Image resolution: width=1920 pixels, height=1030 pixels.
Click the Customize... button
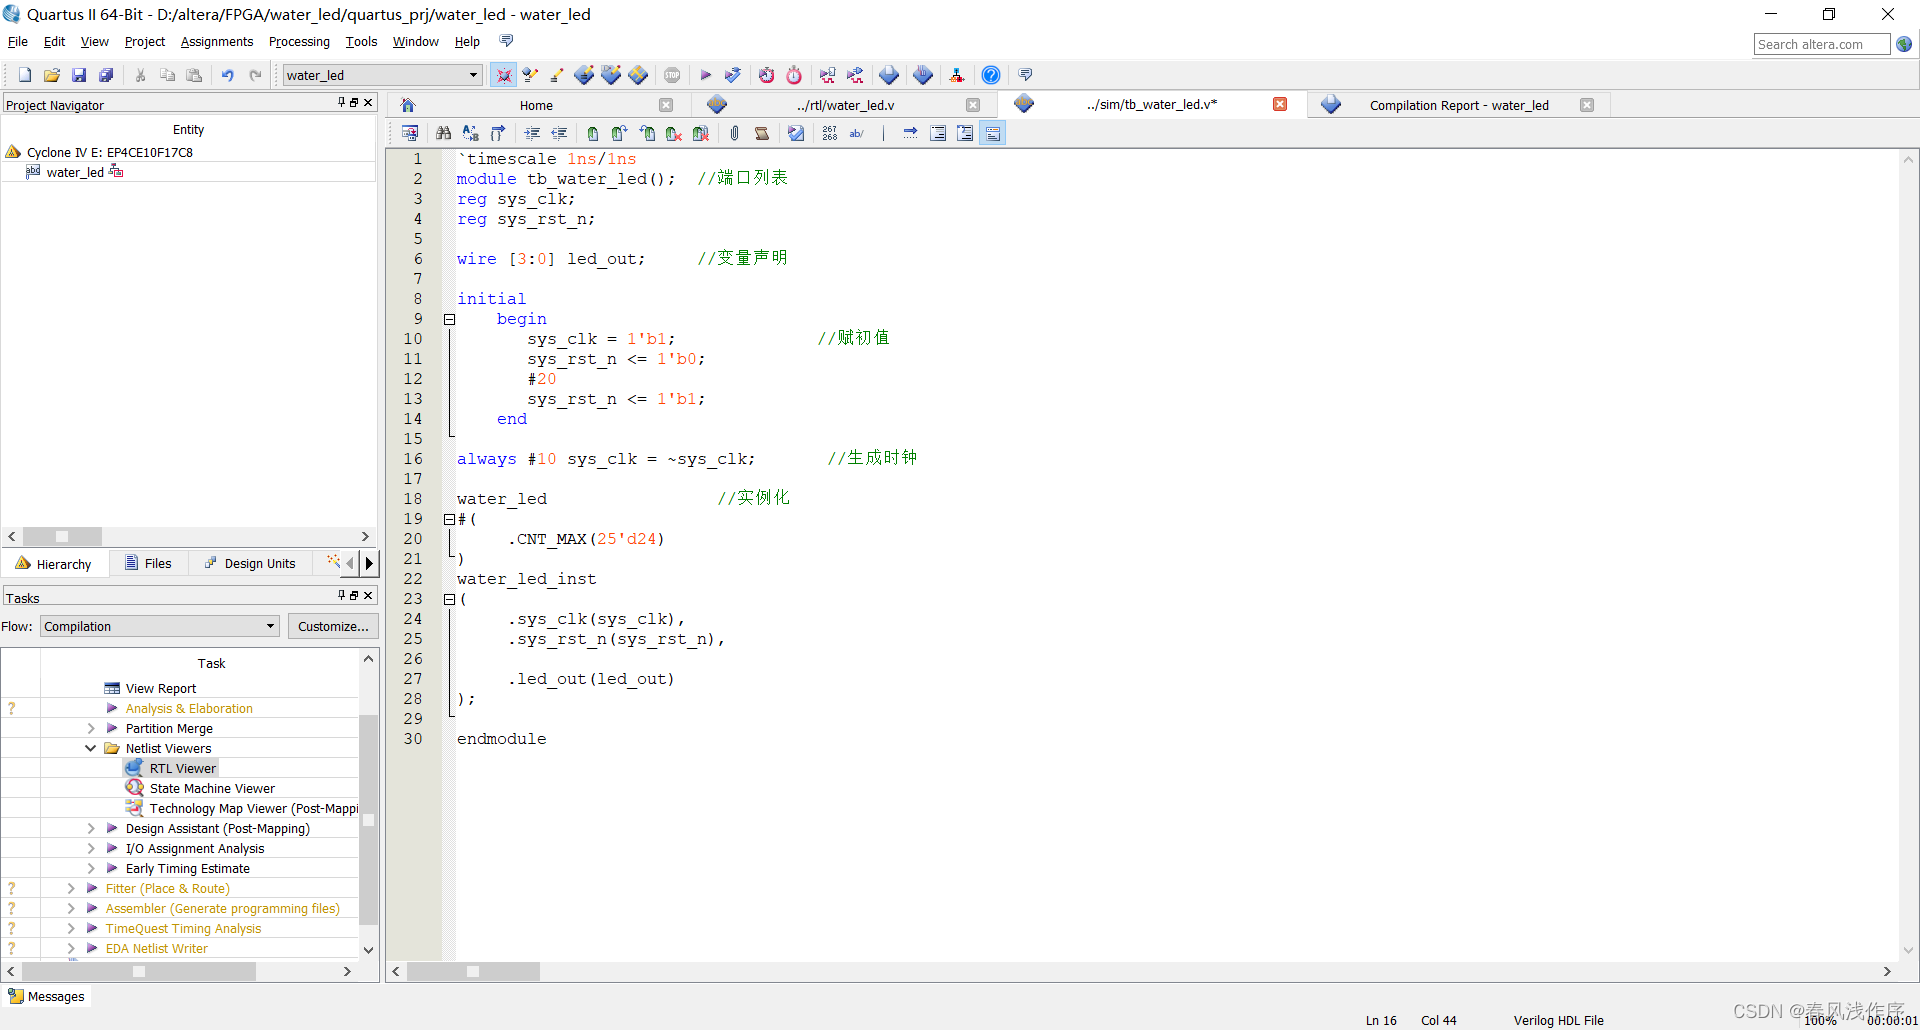(333, 626)
